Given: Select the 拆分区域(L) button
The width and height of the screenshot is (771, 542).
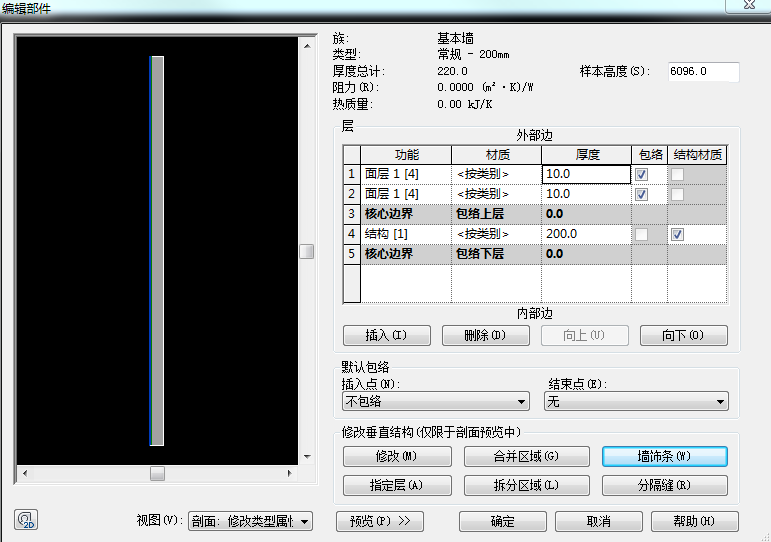Looking at the screenshot, I should click(x=525, y=486).
